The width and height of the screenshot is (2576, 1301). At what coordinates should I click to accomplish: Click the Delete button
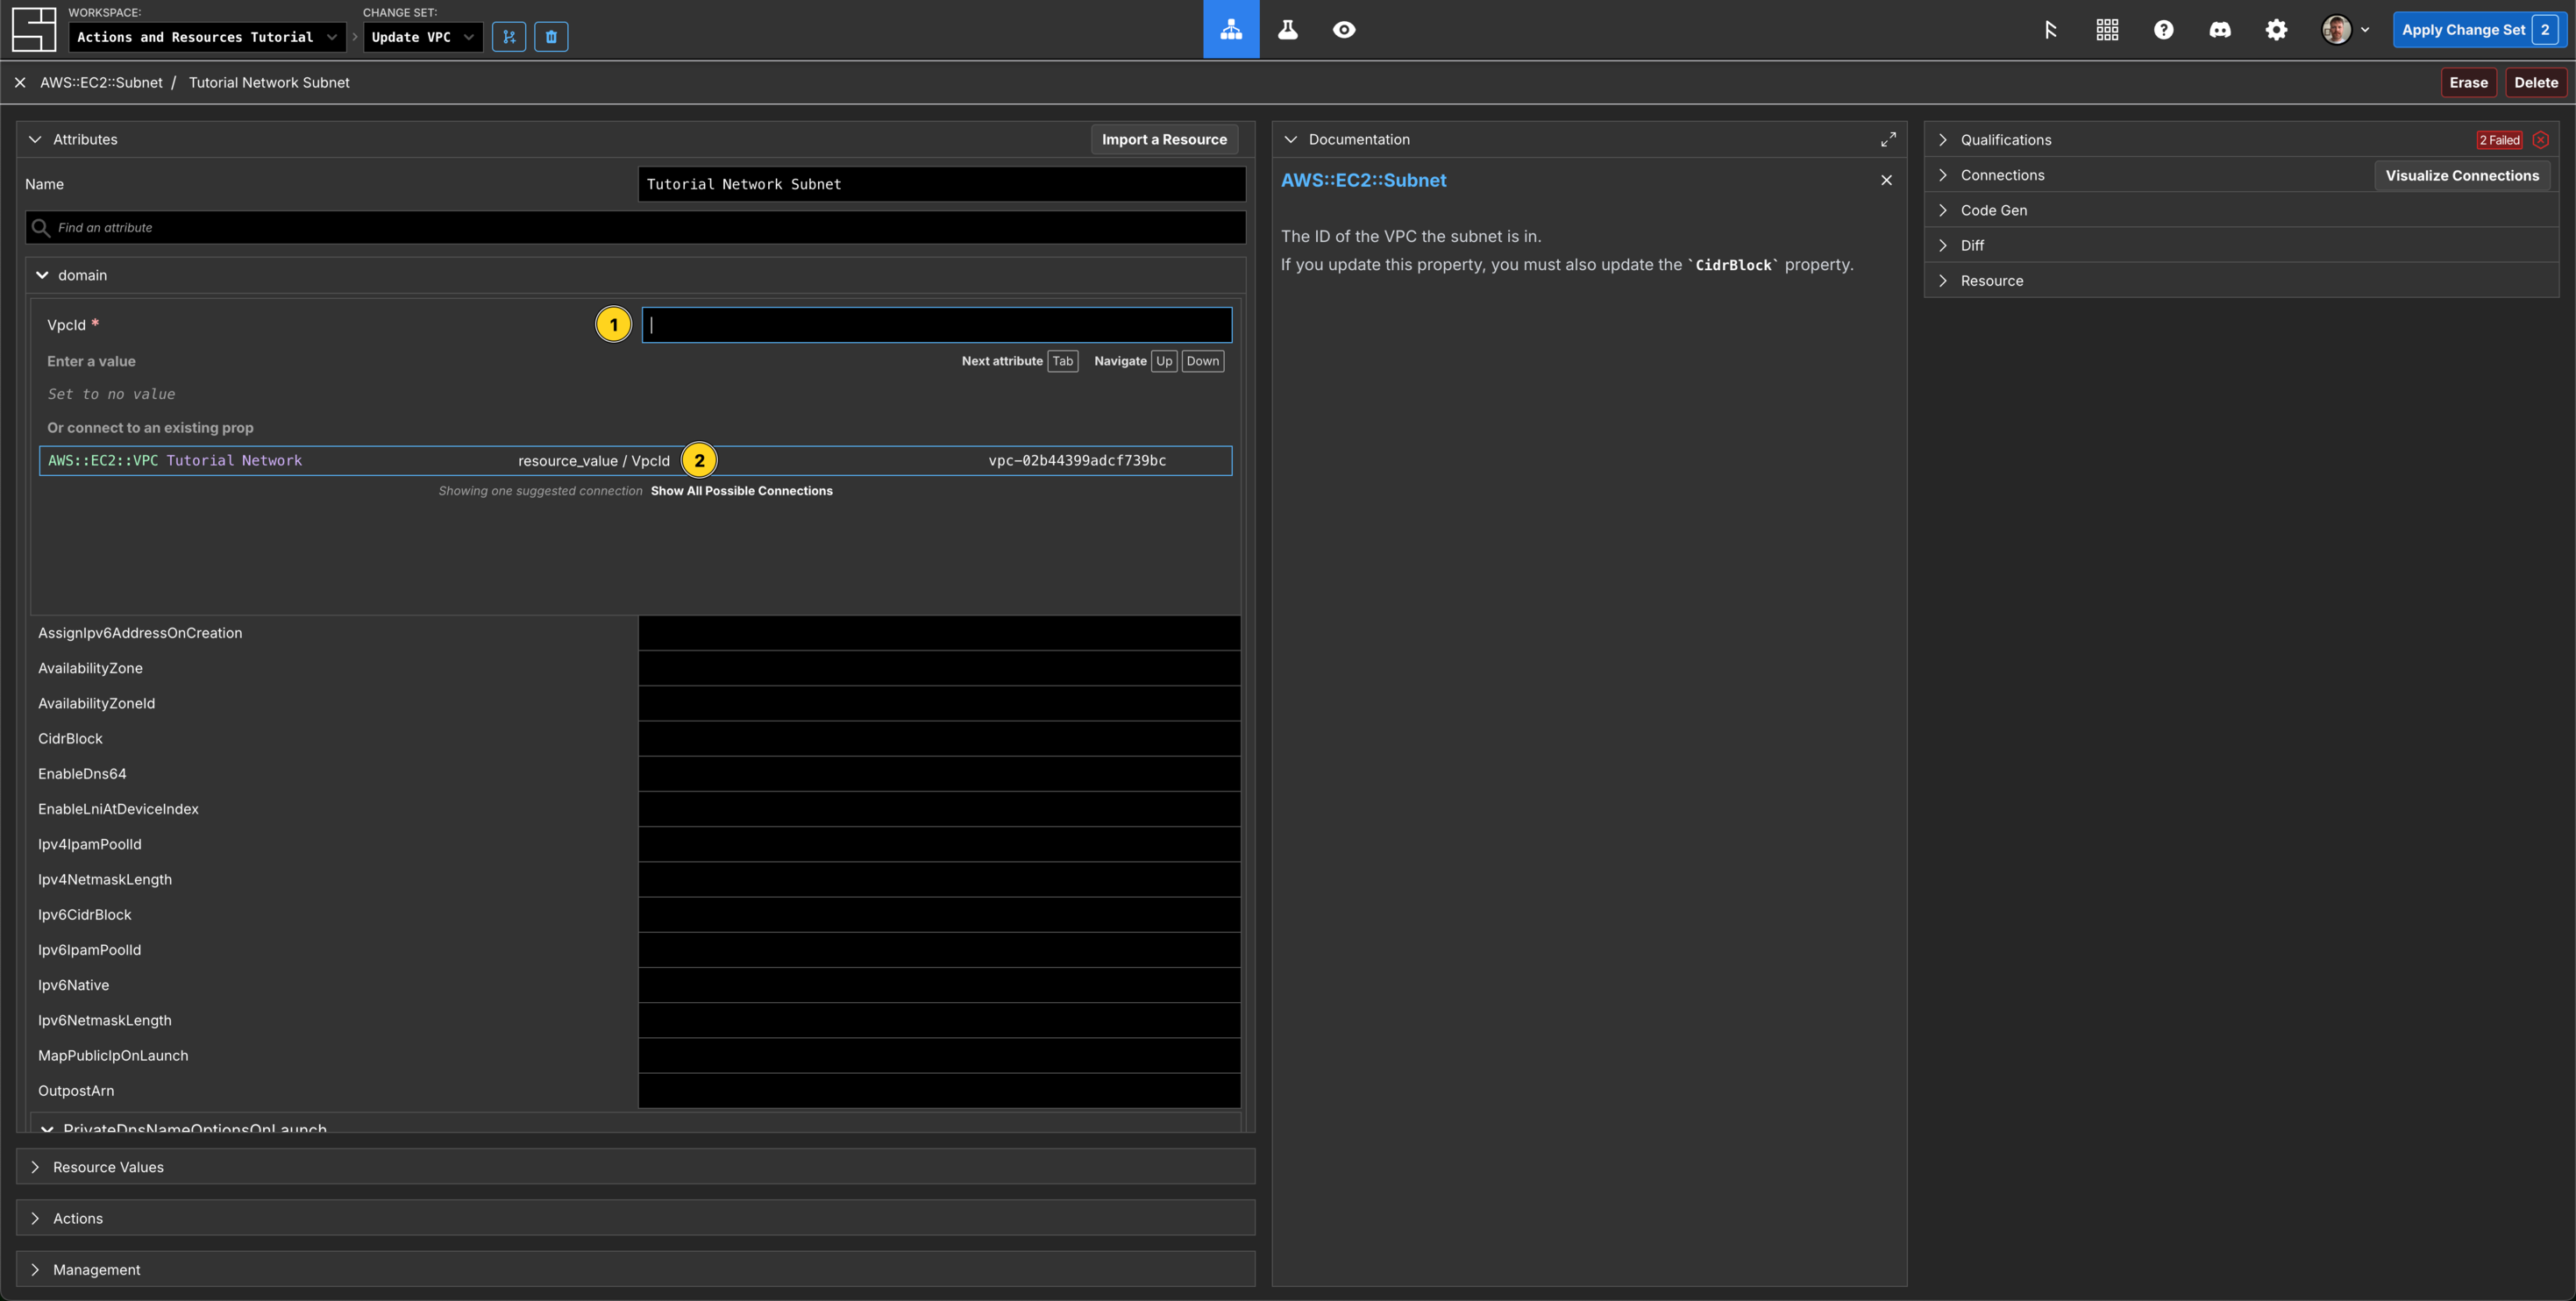point(2536,82)
